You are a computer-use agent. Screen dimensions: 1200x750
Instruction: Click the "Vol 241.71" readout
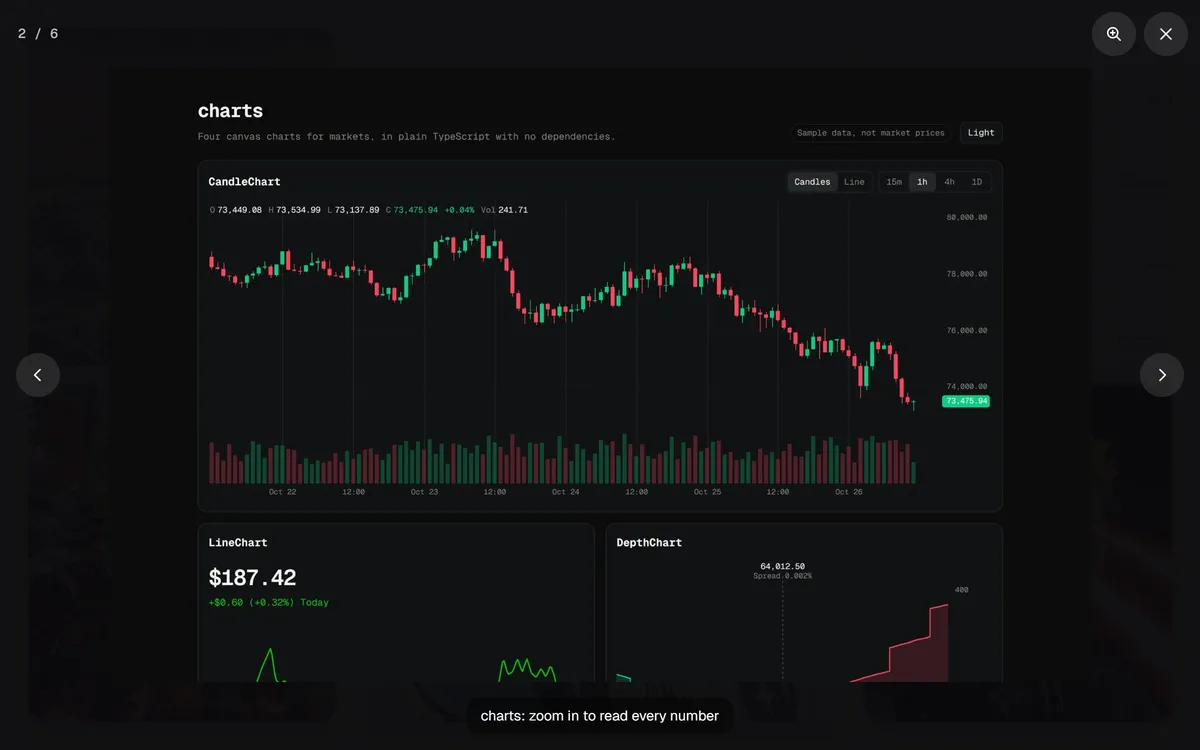504,210
